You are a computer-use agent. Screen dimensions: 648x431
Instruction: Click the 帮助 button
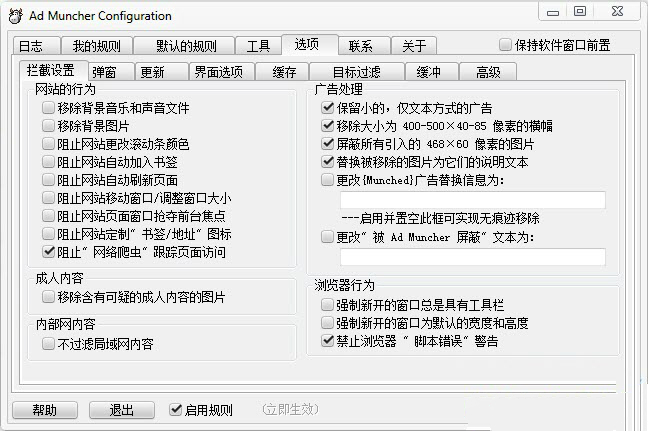point(45,410)
